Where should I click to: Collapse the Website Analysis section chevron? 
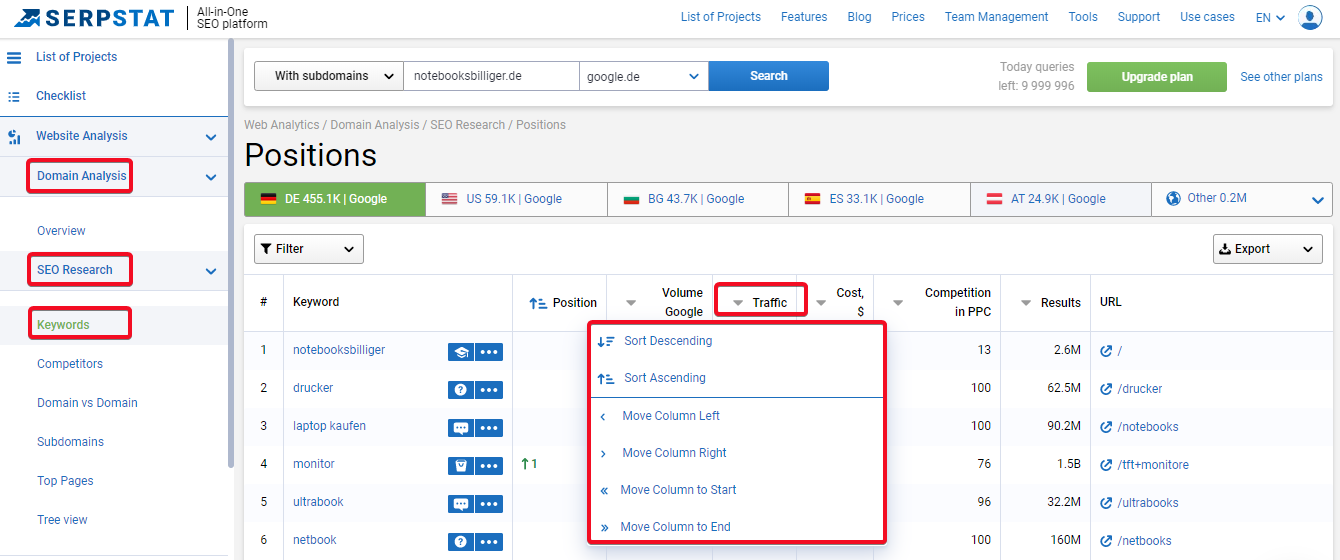pyautogui.click(x=211, y=137)
